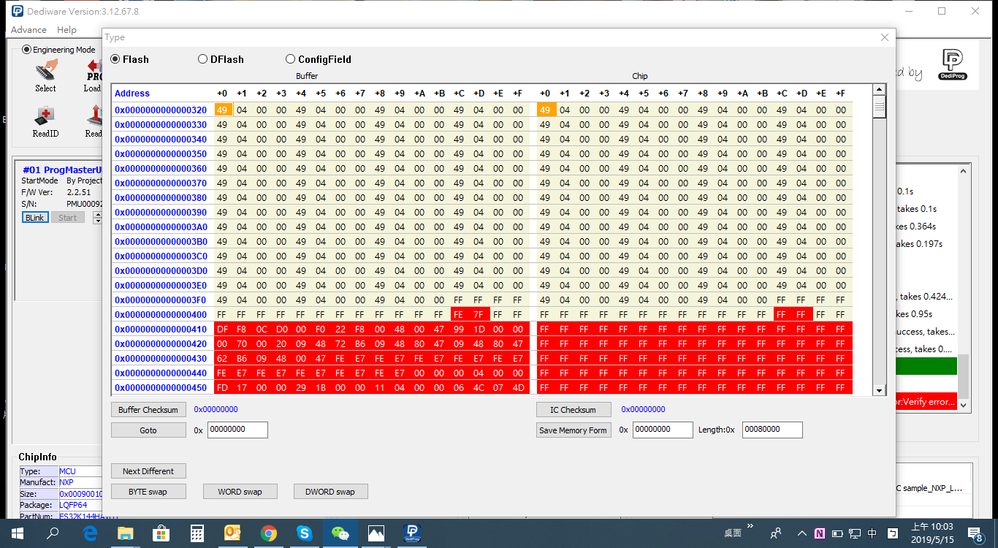Image resolution: width=998 pixels, height=548 pixels.
Task: Click log panel scroll up arrow
Action: point(963,171)
